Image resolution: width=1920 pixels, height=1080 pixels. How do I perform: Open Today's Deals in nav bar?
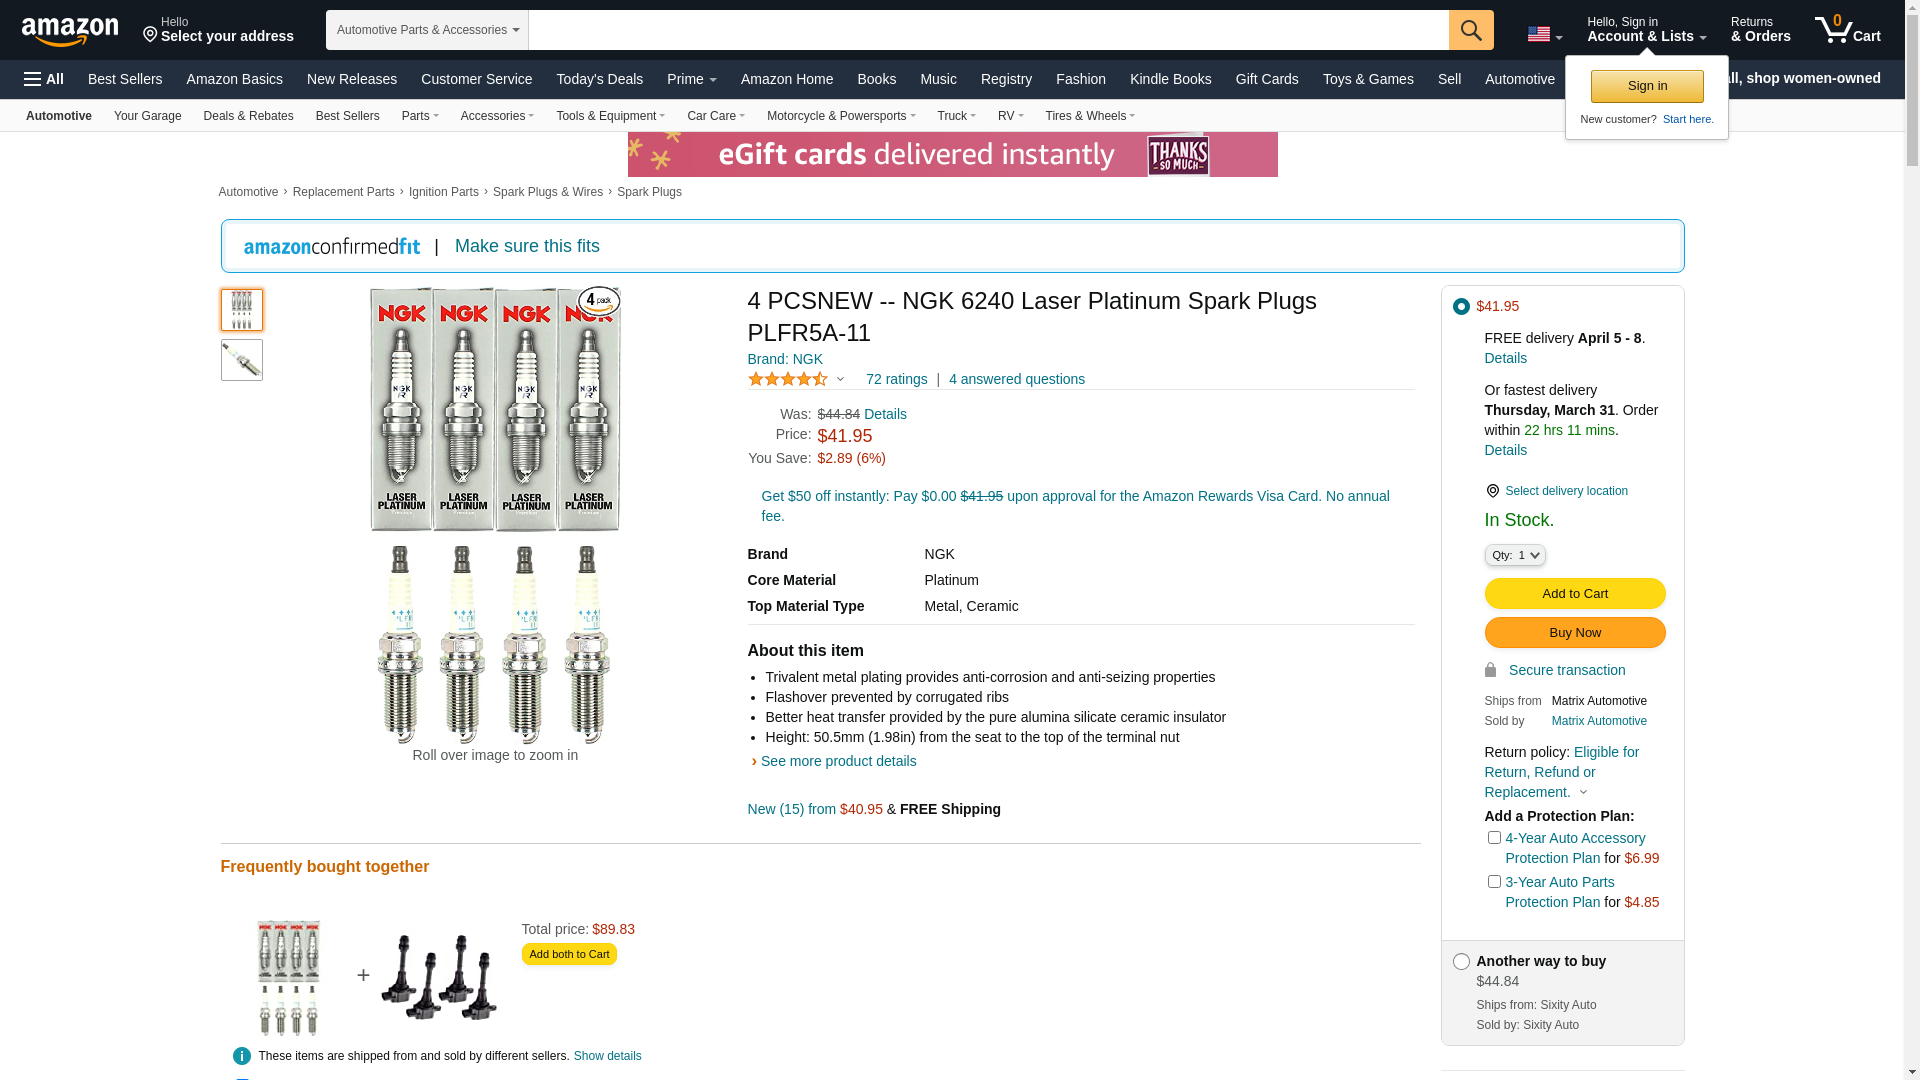599,79
